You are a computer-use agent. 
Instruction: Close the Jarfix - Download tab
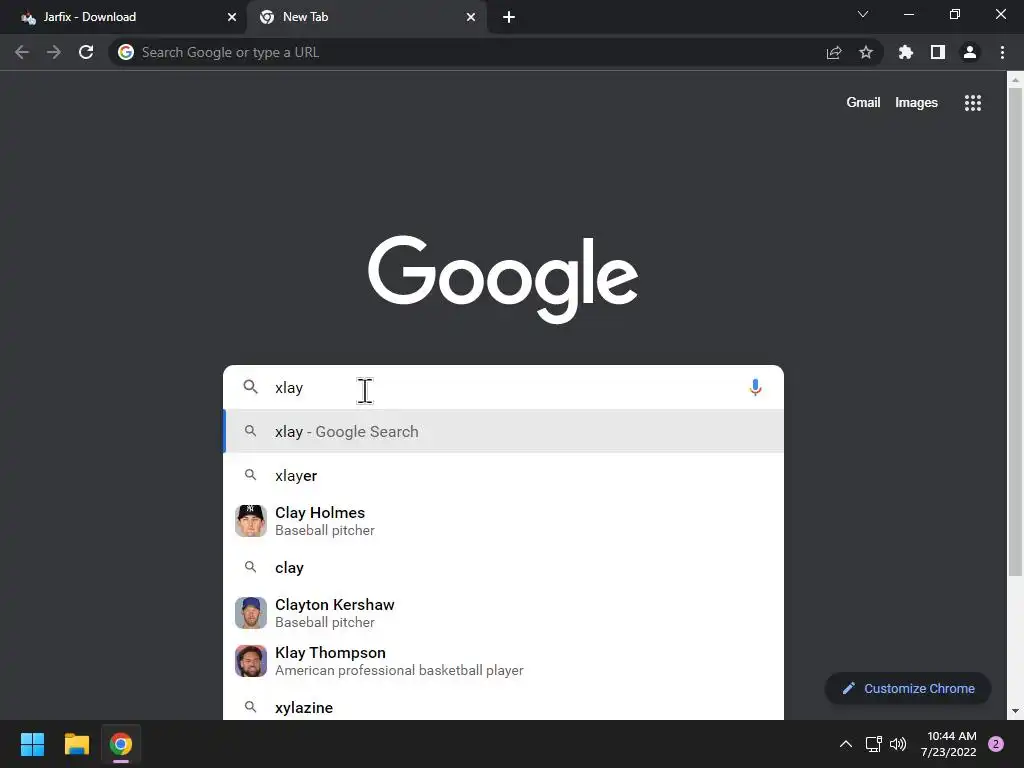(232, 17)
